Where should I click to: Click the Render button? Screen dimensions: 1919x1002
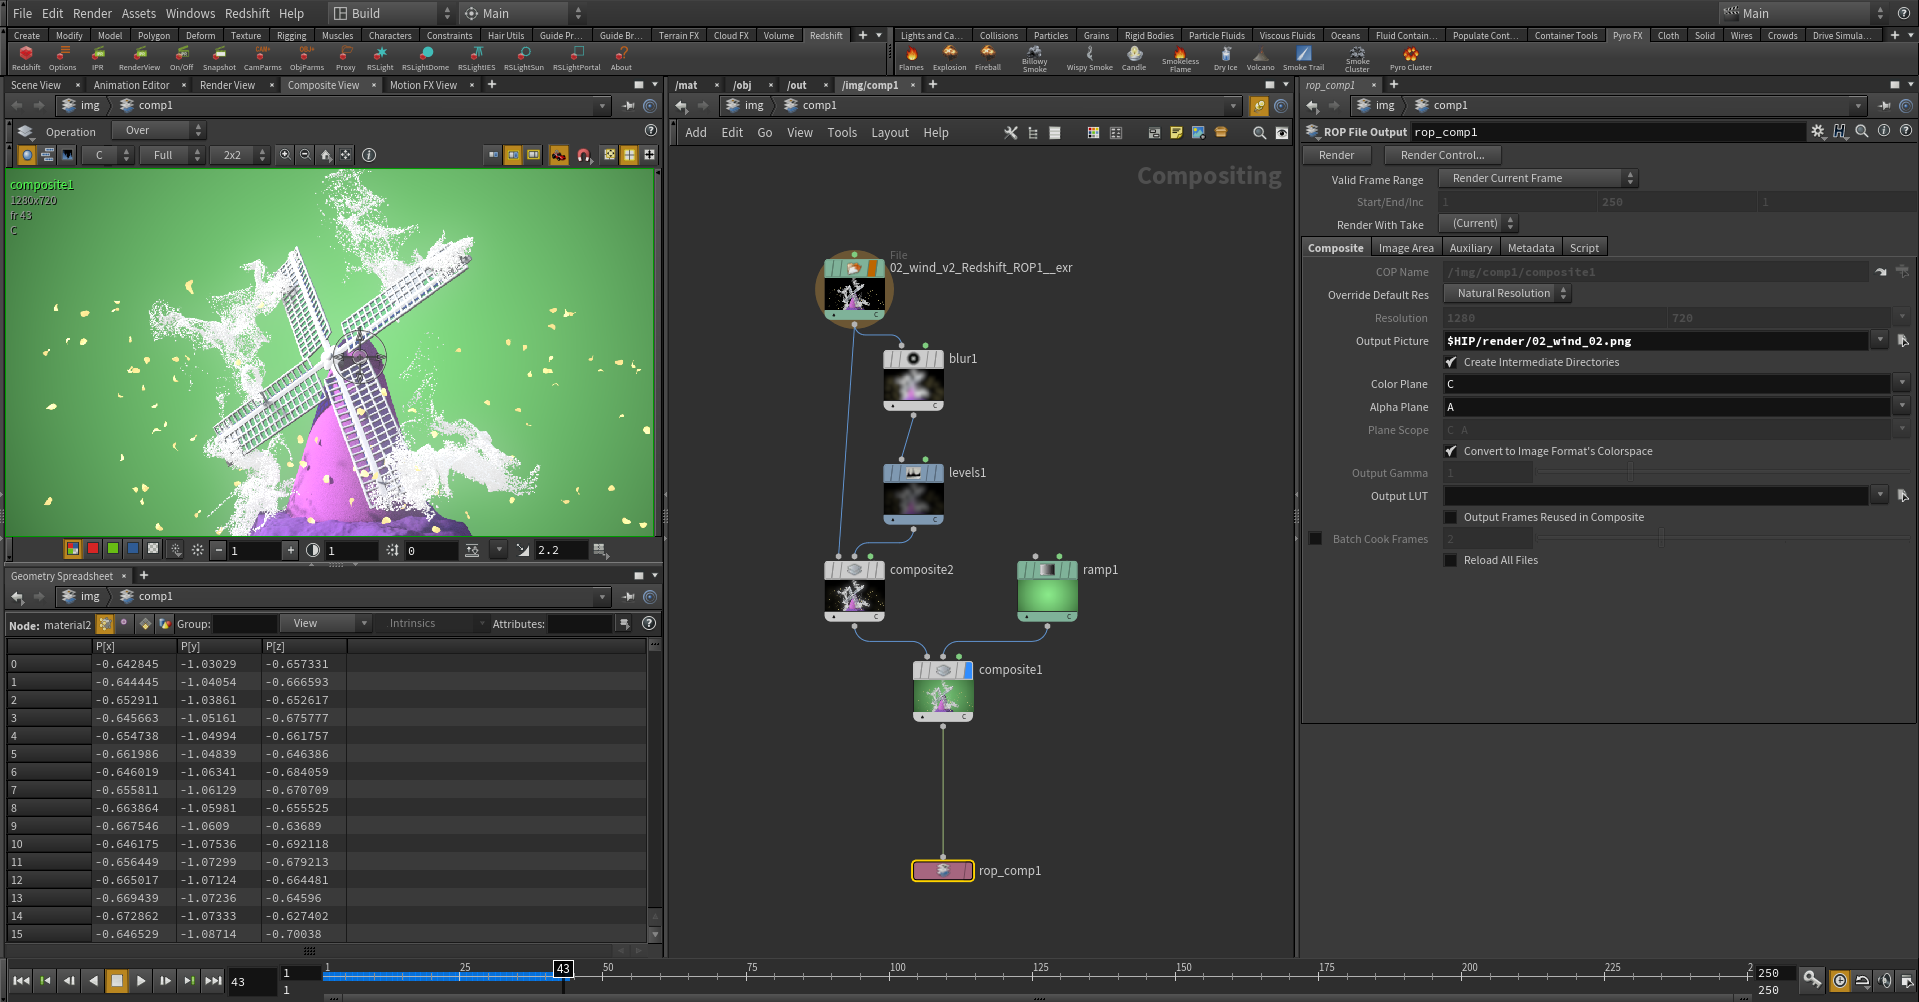[1336, 155]
